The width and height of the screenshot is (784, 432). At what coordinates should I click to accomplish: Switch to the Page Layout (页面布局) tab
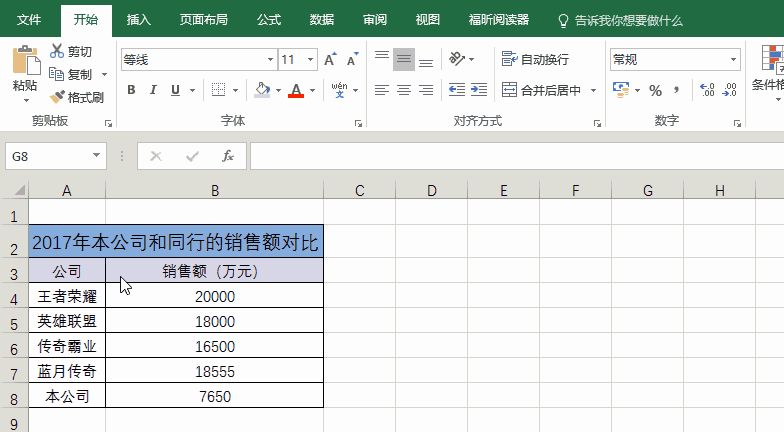(x=204, y=20)
